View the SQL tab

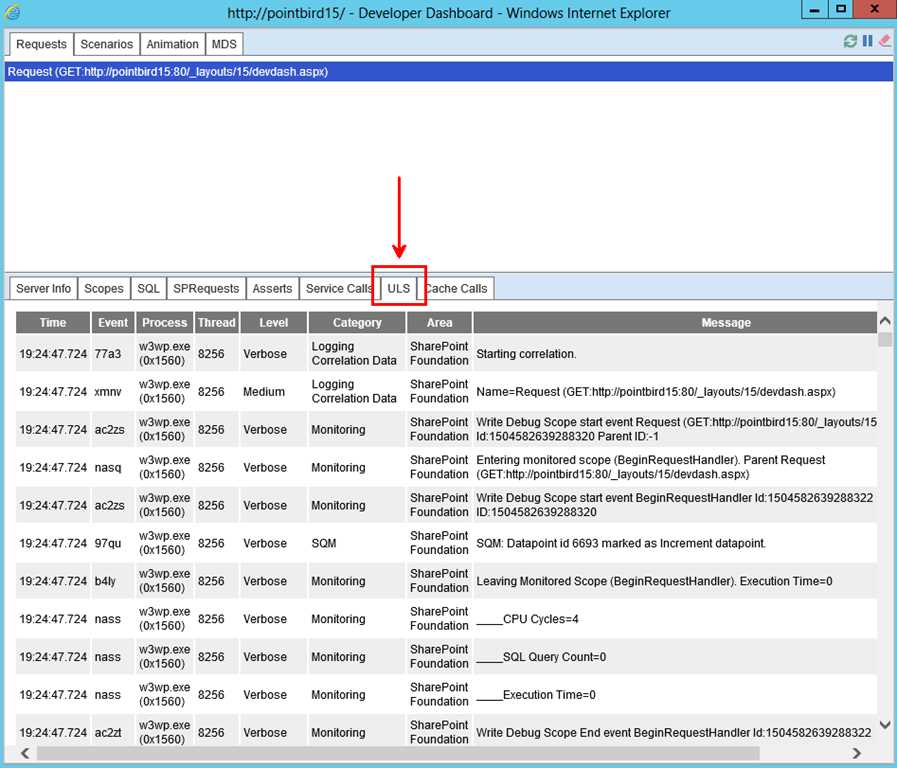tap(148, 288)
